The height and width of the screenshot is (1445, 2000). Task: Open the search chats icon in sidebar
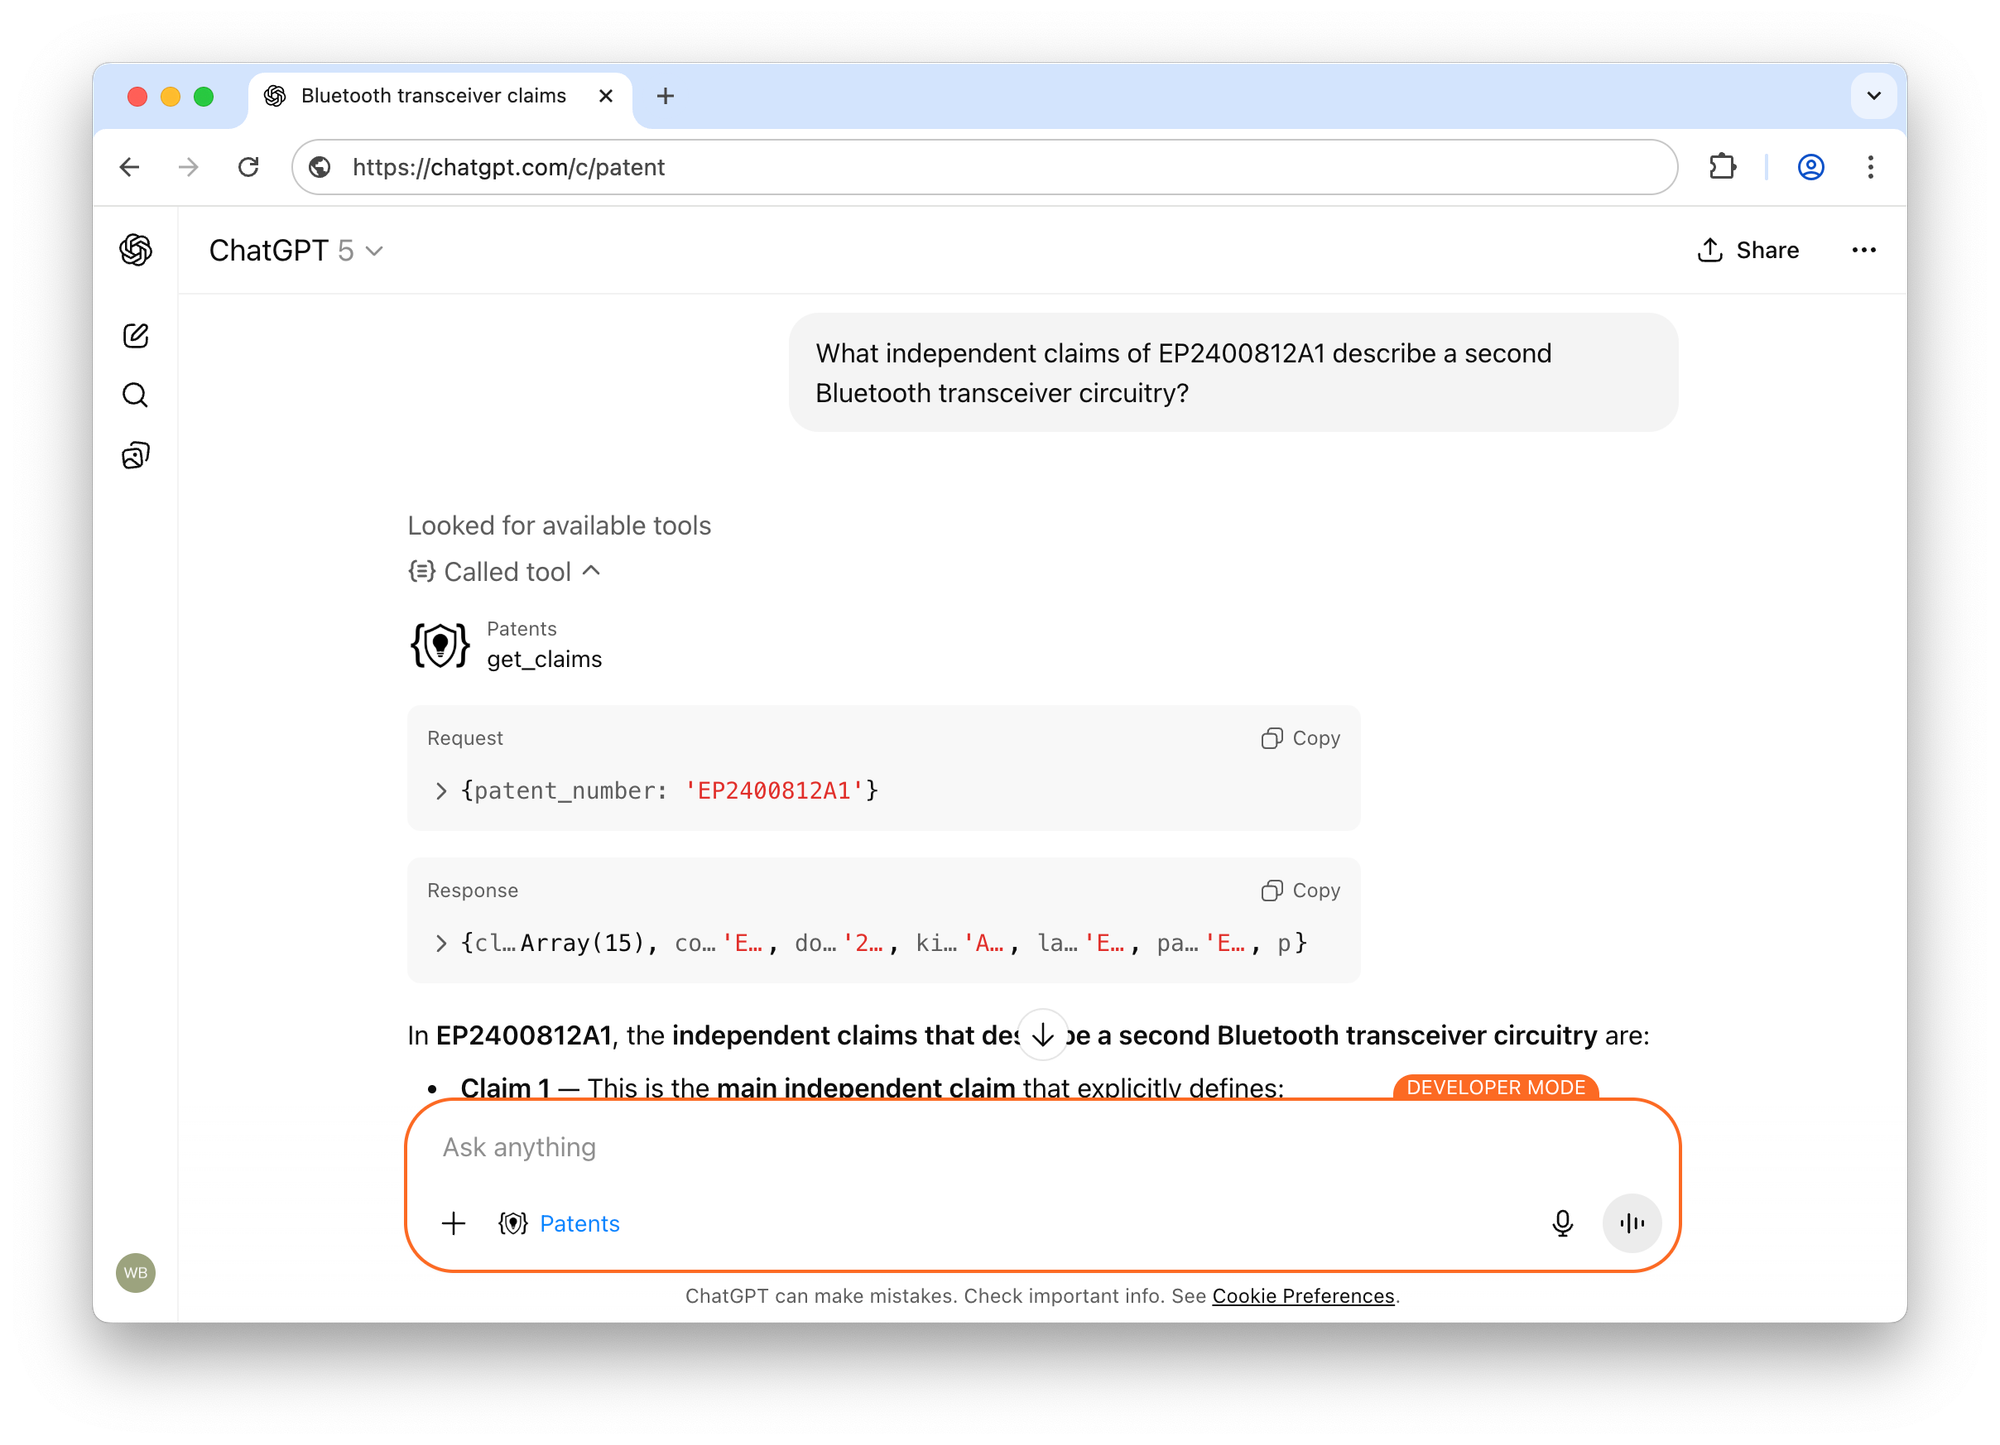click(136, 396)
